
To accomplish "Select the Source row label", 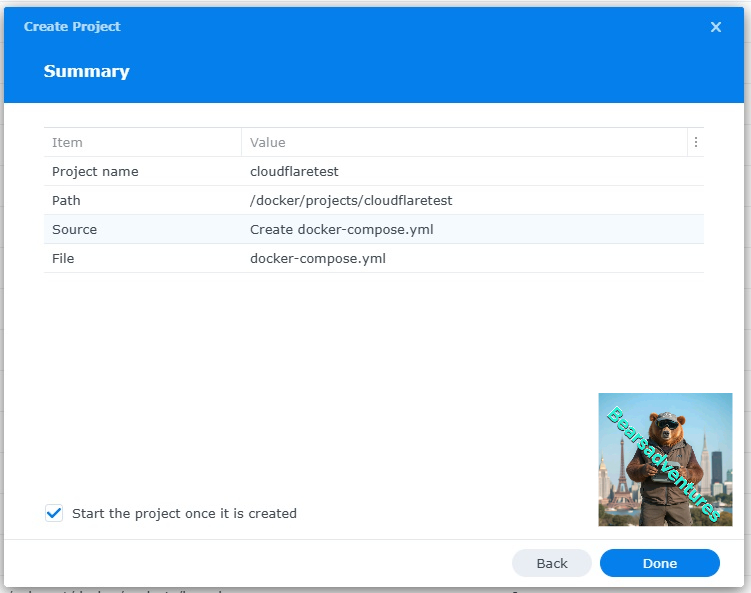I will (74, 229).
